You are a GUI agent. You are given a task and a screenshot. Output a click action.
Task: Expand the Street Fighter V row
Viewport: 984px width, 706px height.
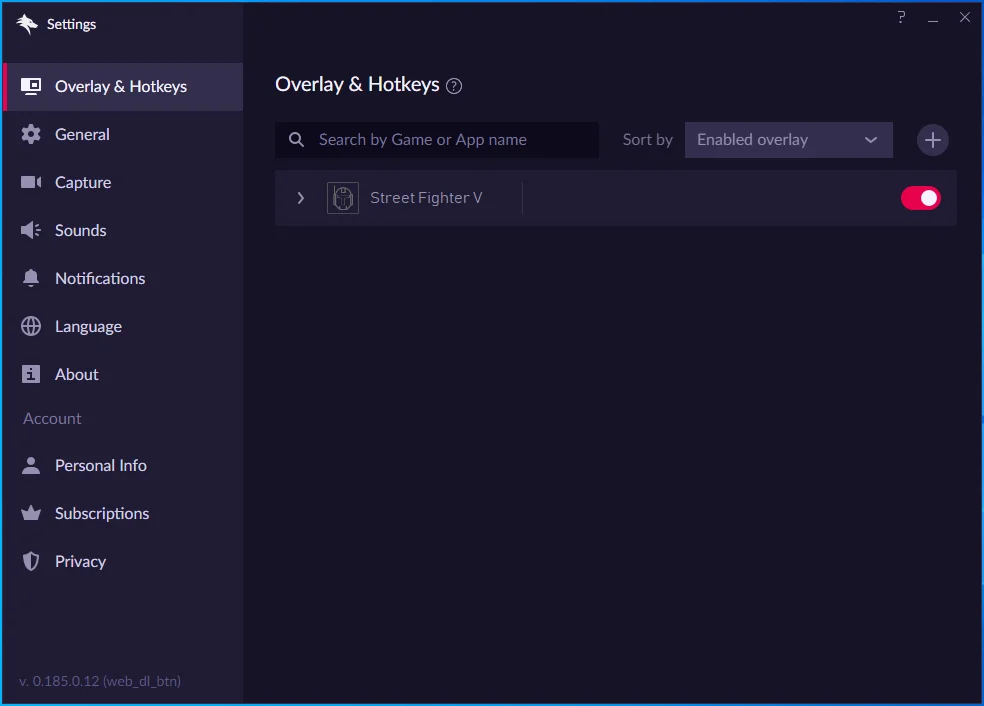click(301, 198)
